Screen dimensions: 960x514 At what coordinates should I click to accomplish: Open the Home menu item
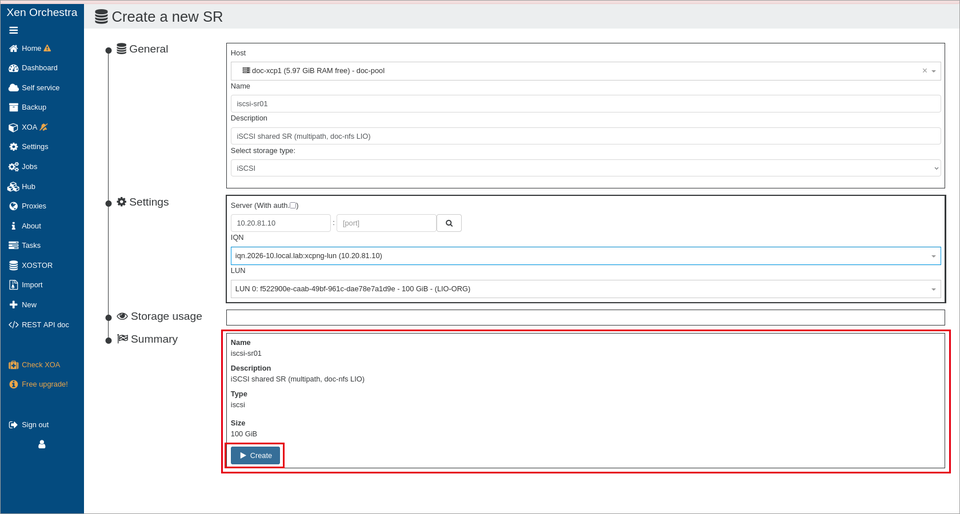pyautogui.click(x=31, y=48)
